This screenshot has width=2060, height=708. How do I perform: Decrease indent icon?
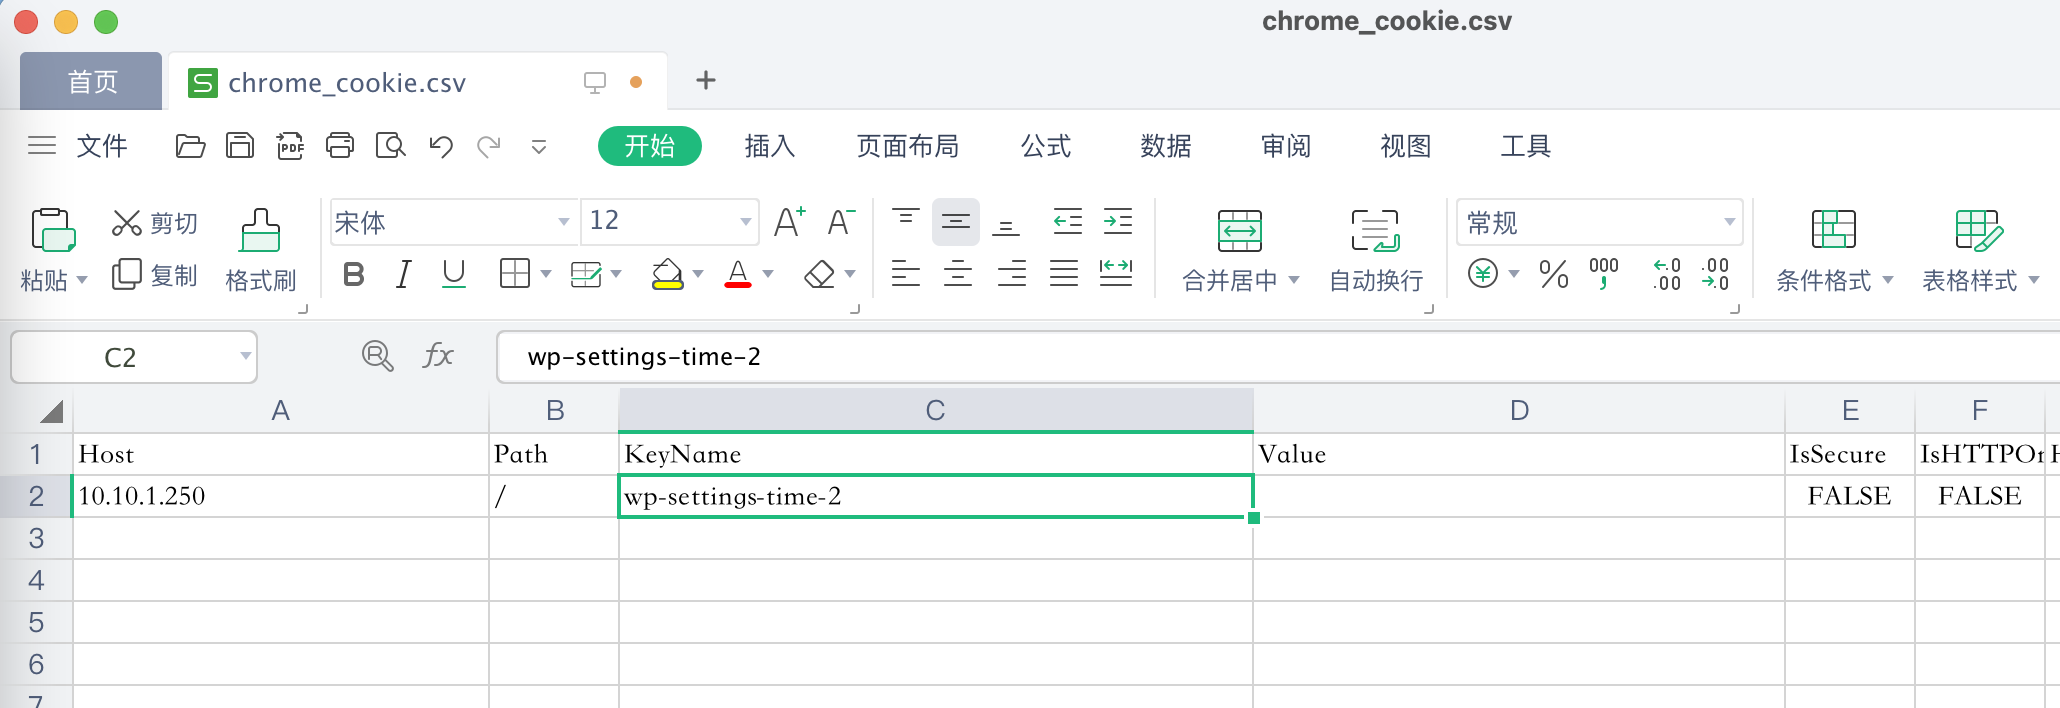[x=1068, y=222]
